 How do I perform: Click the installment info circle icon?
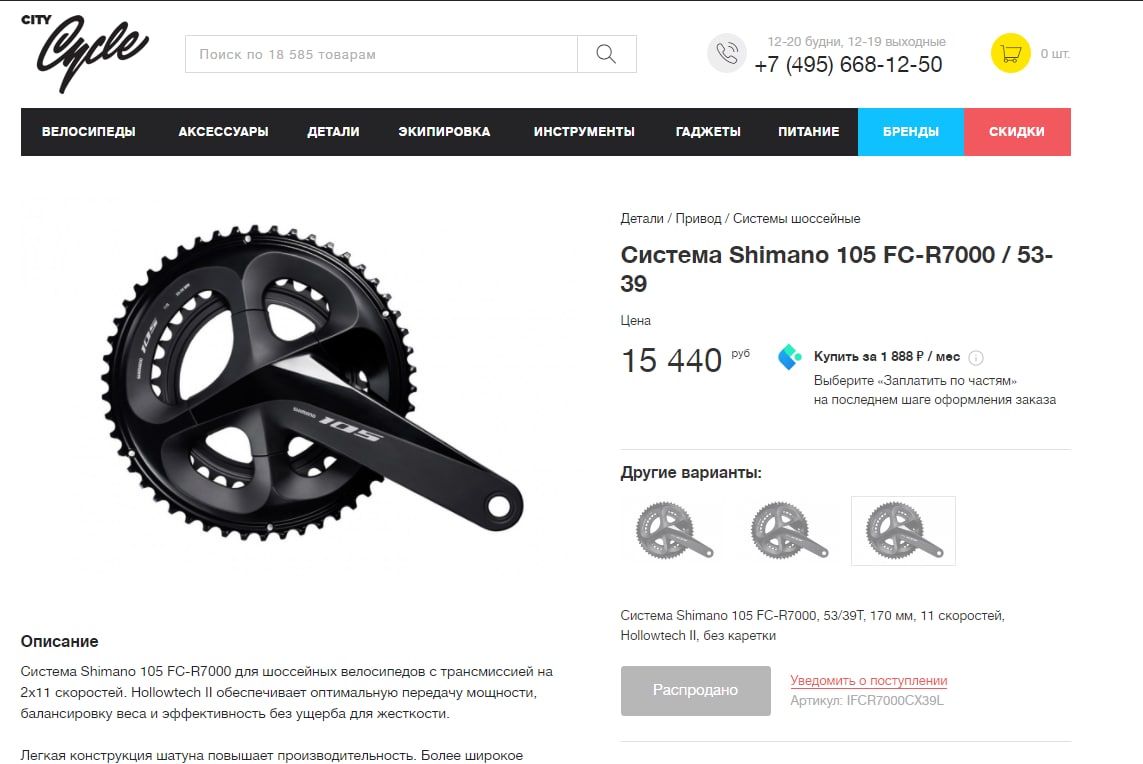pyautogui.click(x=976, y=357)
